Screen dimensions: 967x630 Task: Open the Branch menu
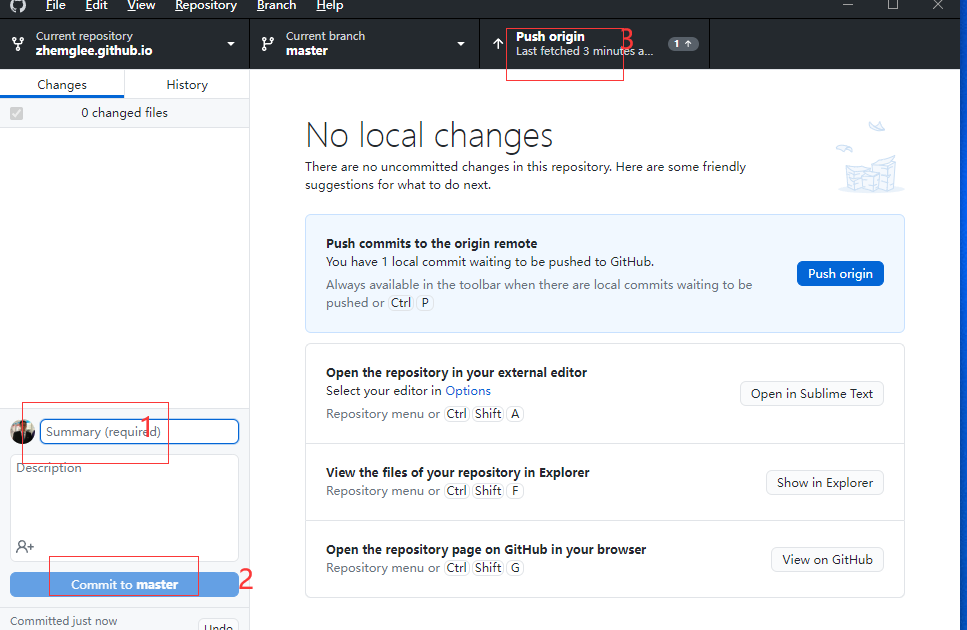[276, 6]
